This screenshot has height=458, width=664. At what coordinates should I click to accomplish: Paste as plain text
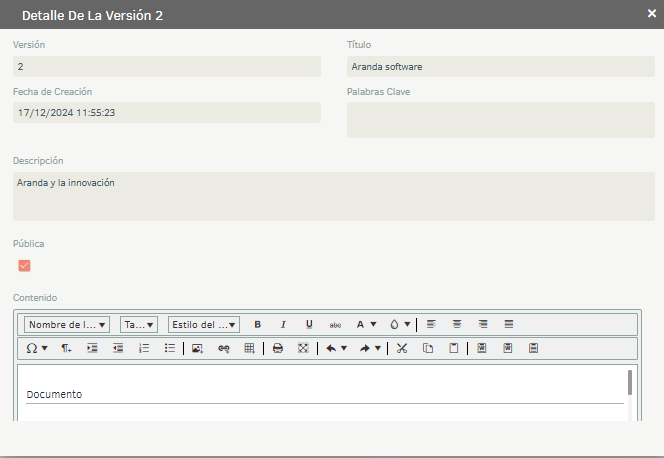click(534, 348)
